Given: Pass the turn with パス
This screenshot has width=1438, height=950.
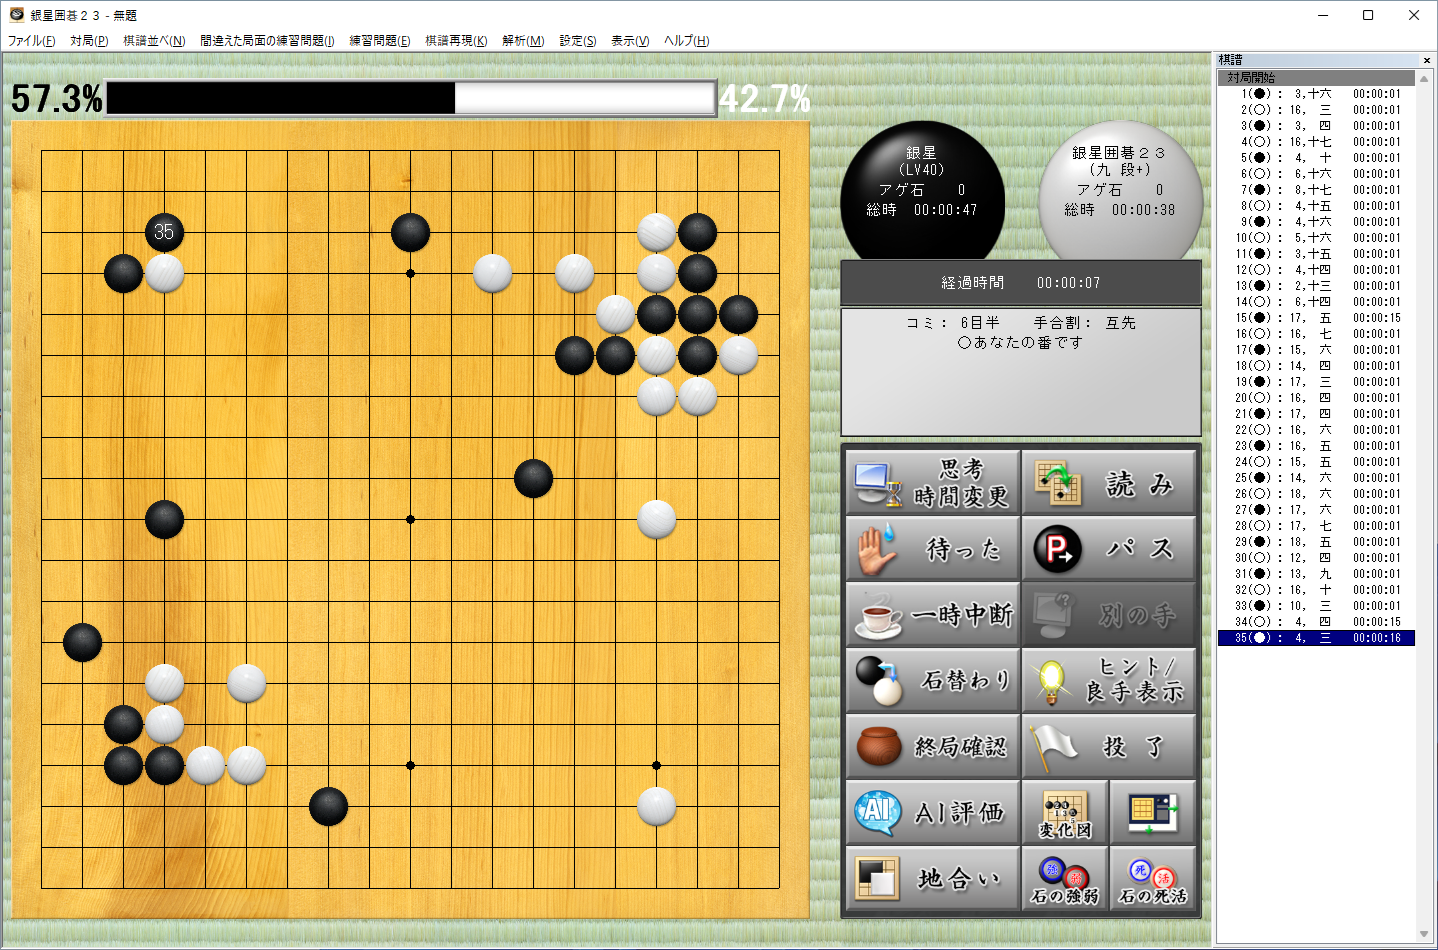Looking at the screenshot, I should [x=1109, y=548].
